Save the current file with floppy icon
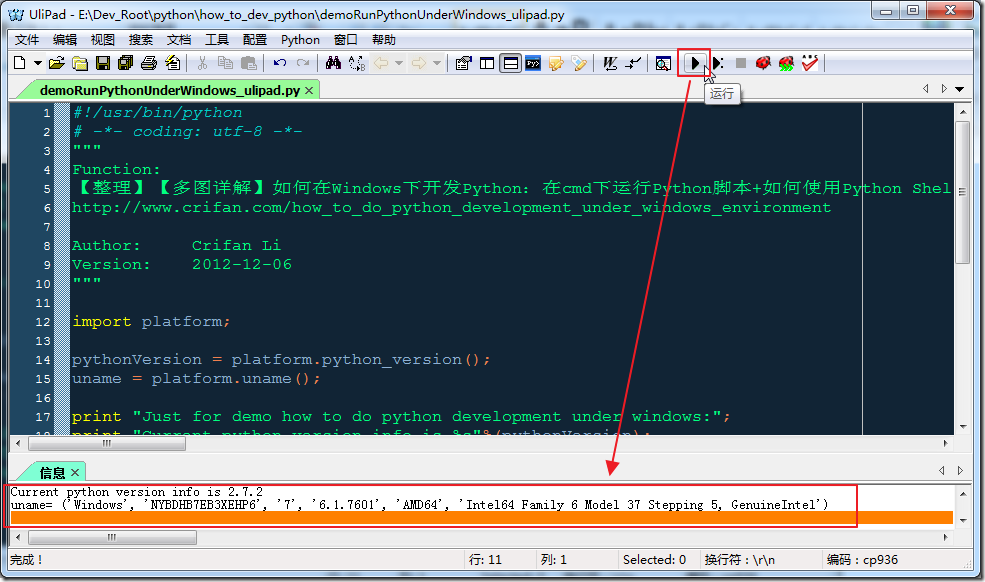The height and width of the screenshot is (582, 985). click(103, 63)
